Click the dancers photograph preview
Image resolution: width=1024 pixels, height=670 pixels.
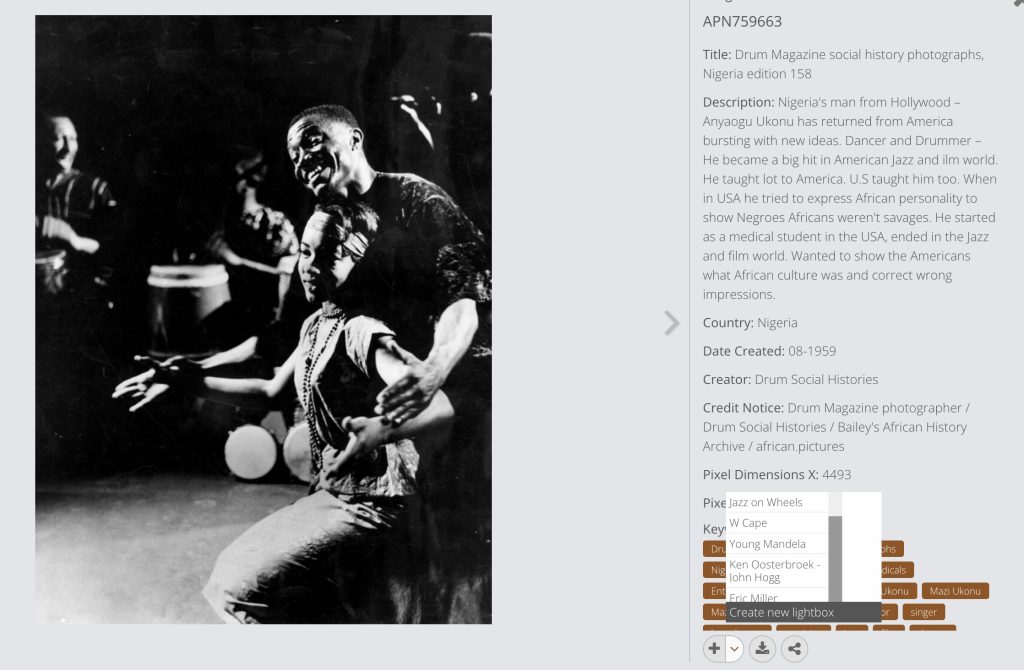(x=263, y=319)
